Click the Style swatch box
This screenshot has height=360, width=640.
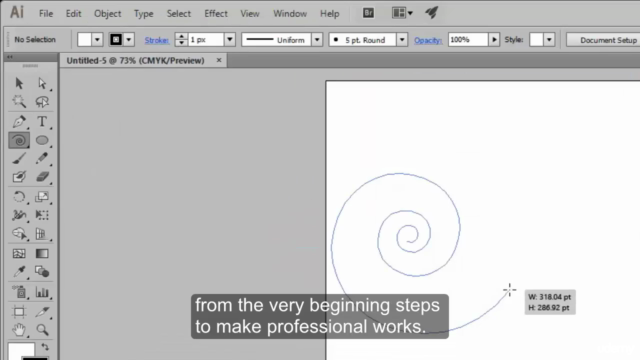click(536, 40)
